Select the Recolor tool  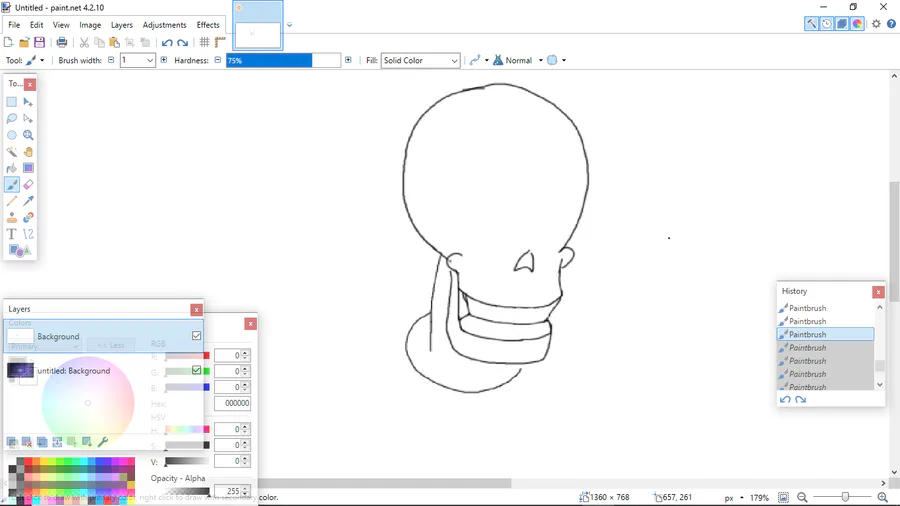tap(28, 218)
